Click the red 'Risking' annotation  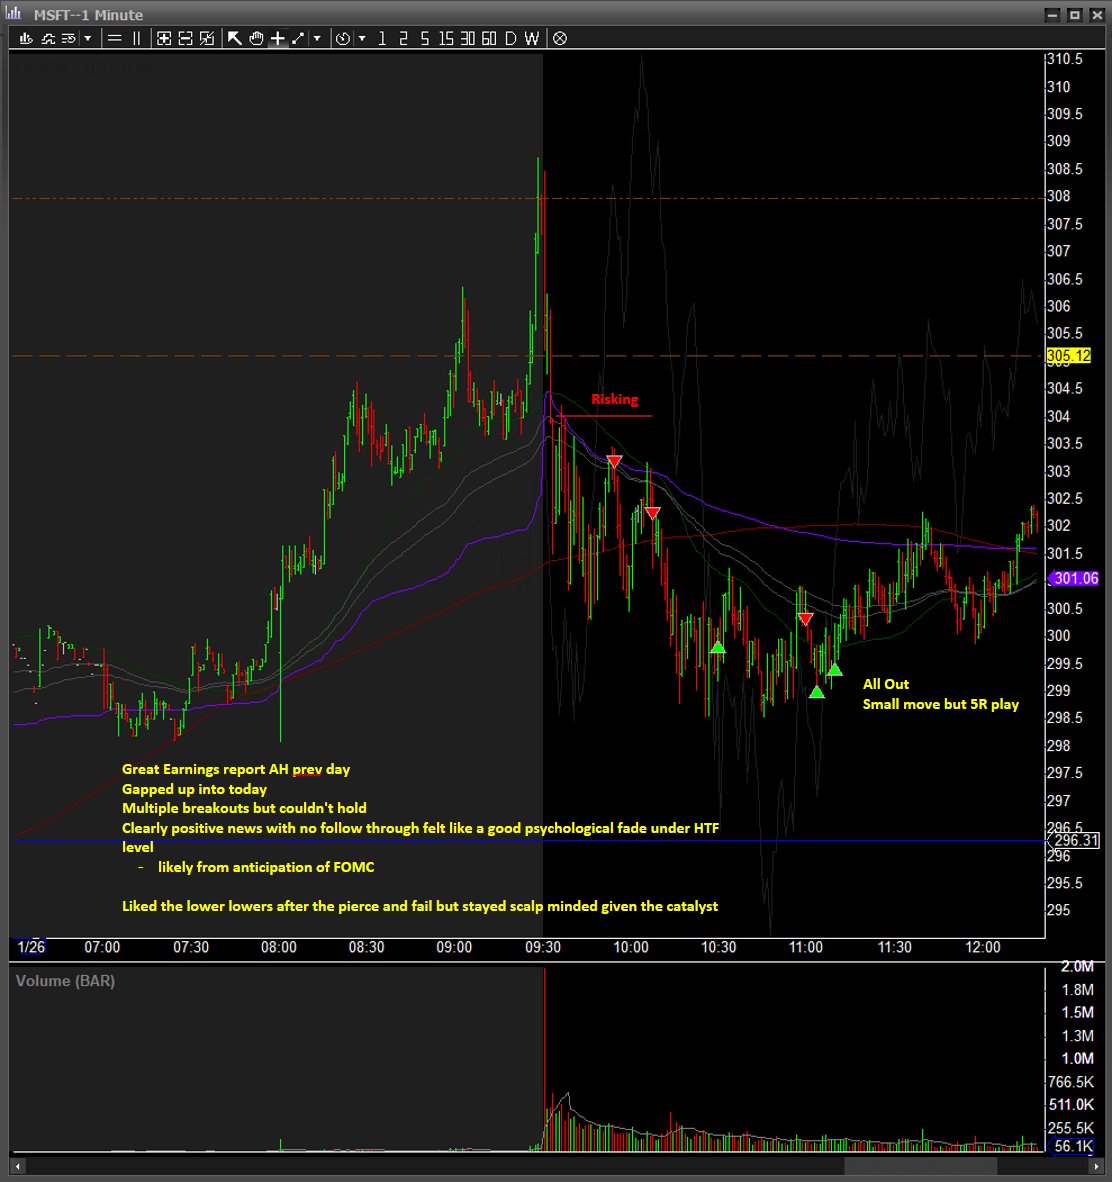614,399
